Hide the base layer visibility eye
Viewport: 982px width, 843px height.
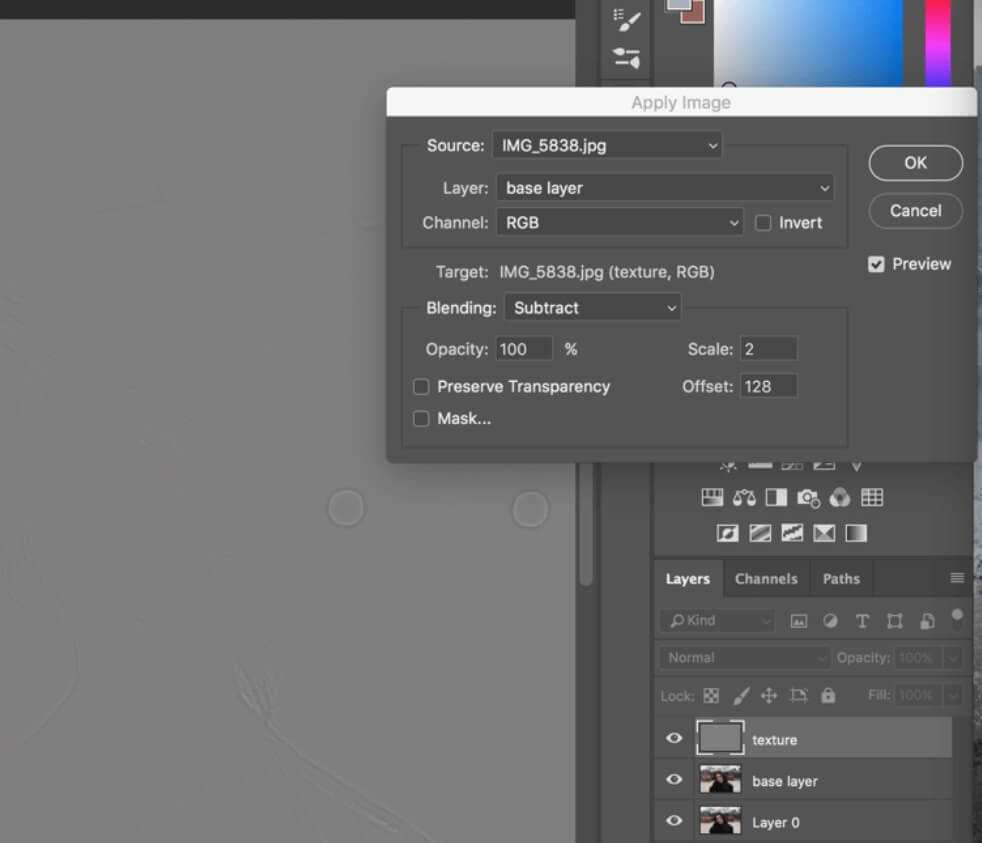675,780
